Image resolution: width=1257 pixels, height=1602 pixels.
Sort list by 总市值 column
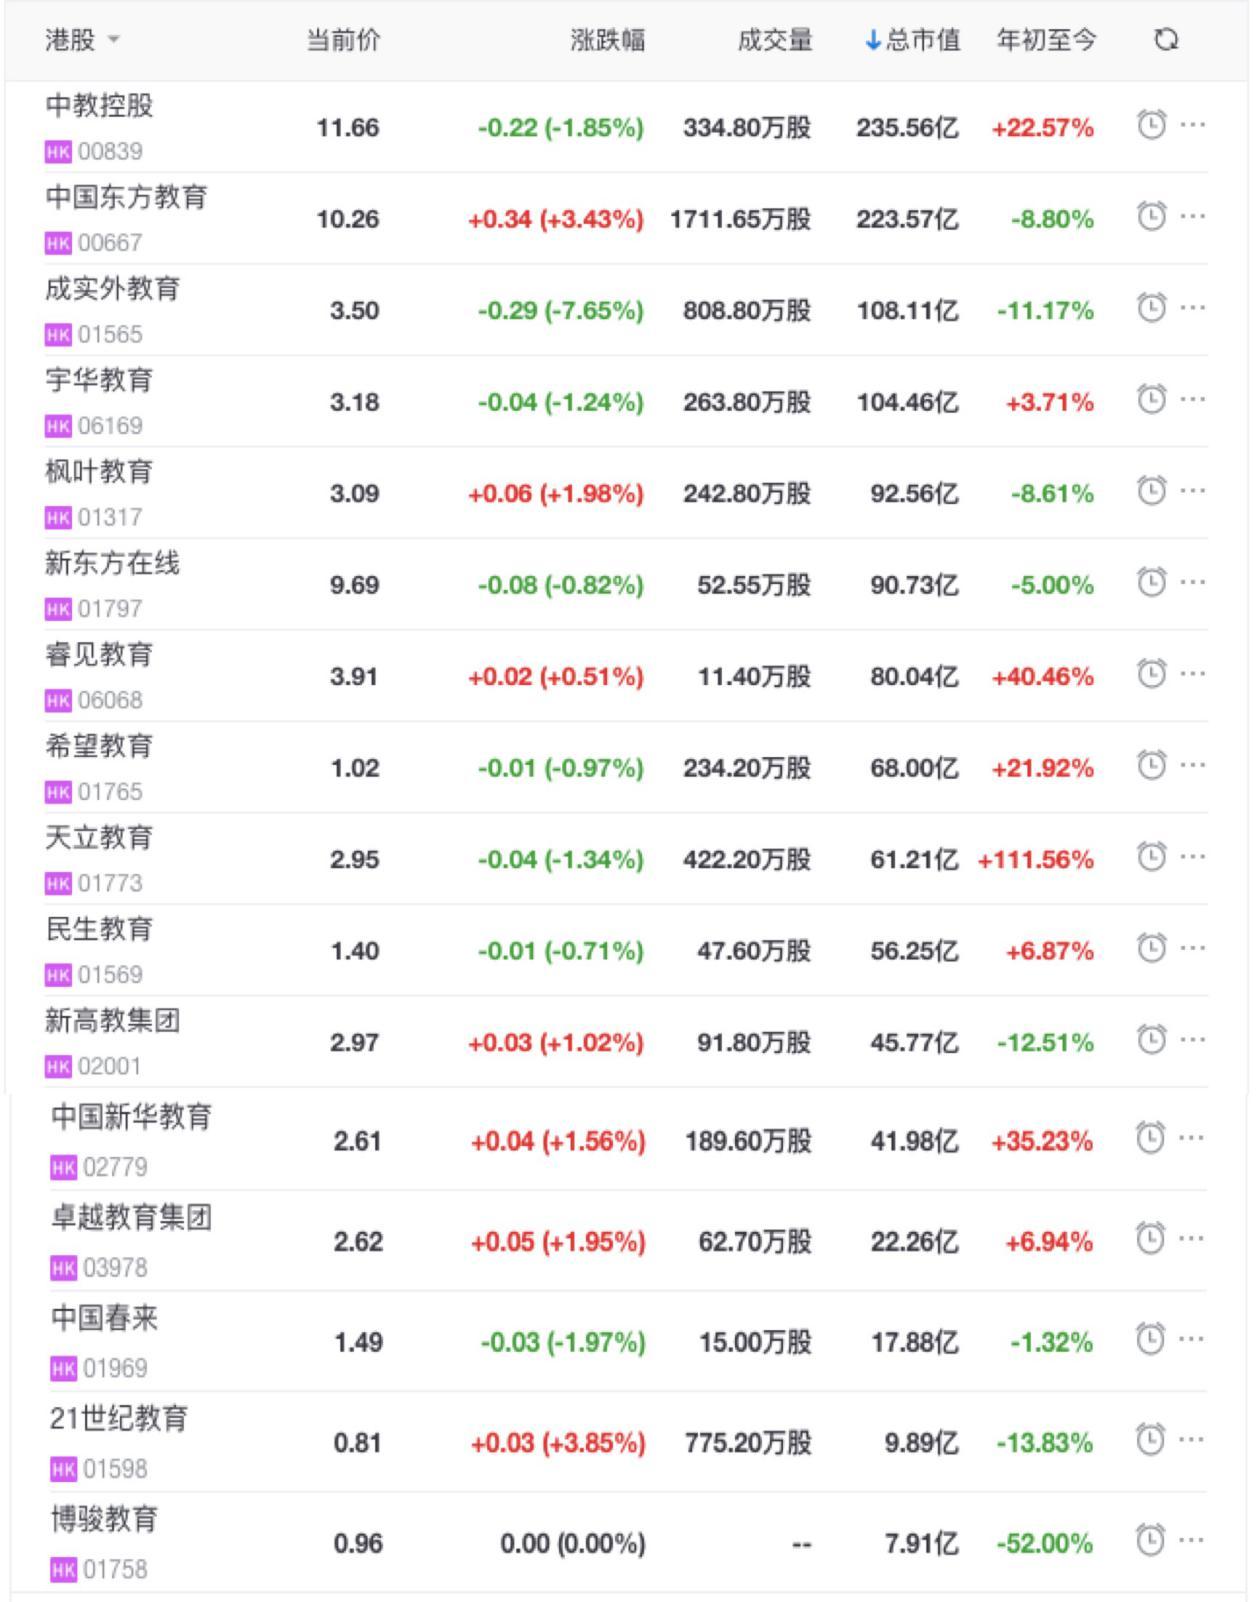click(913, 40)
